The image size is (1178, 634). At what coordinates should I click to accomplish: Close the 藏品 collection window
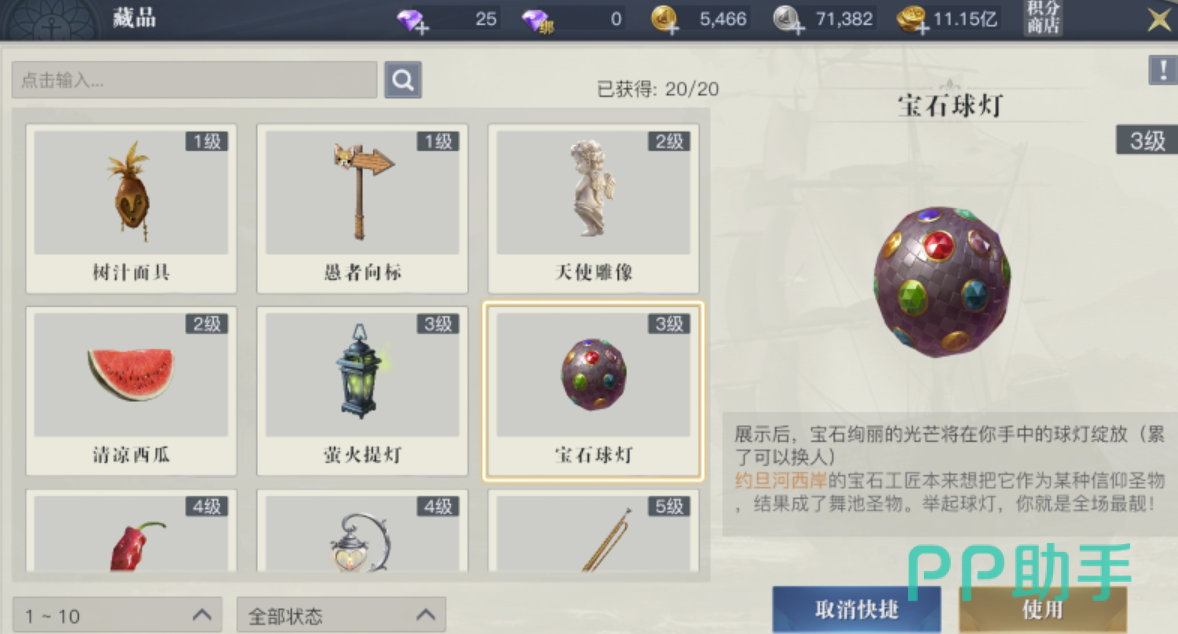click(1160, 20)
